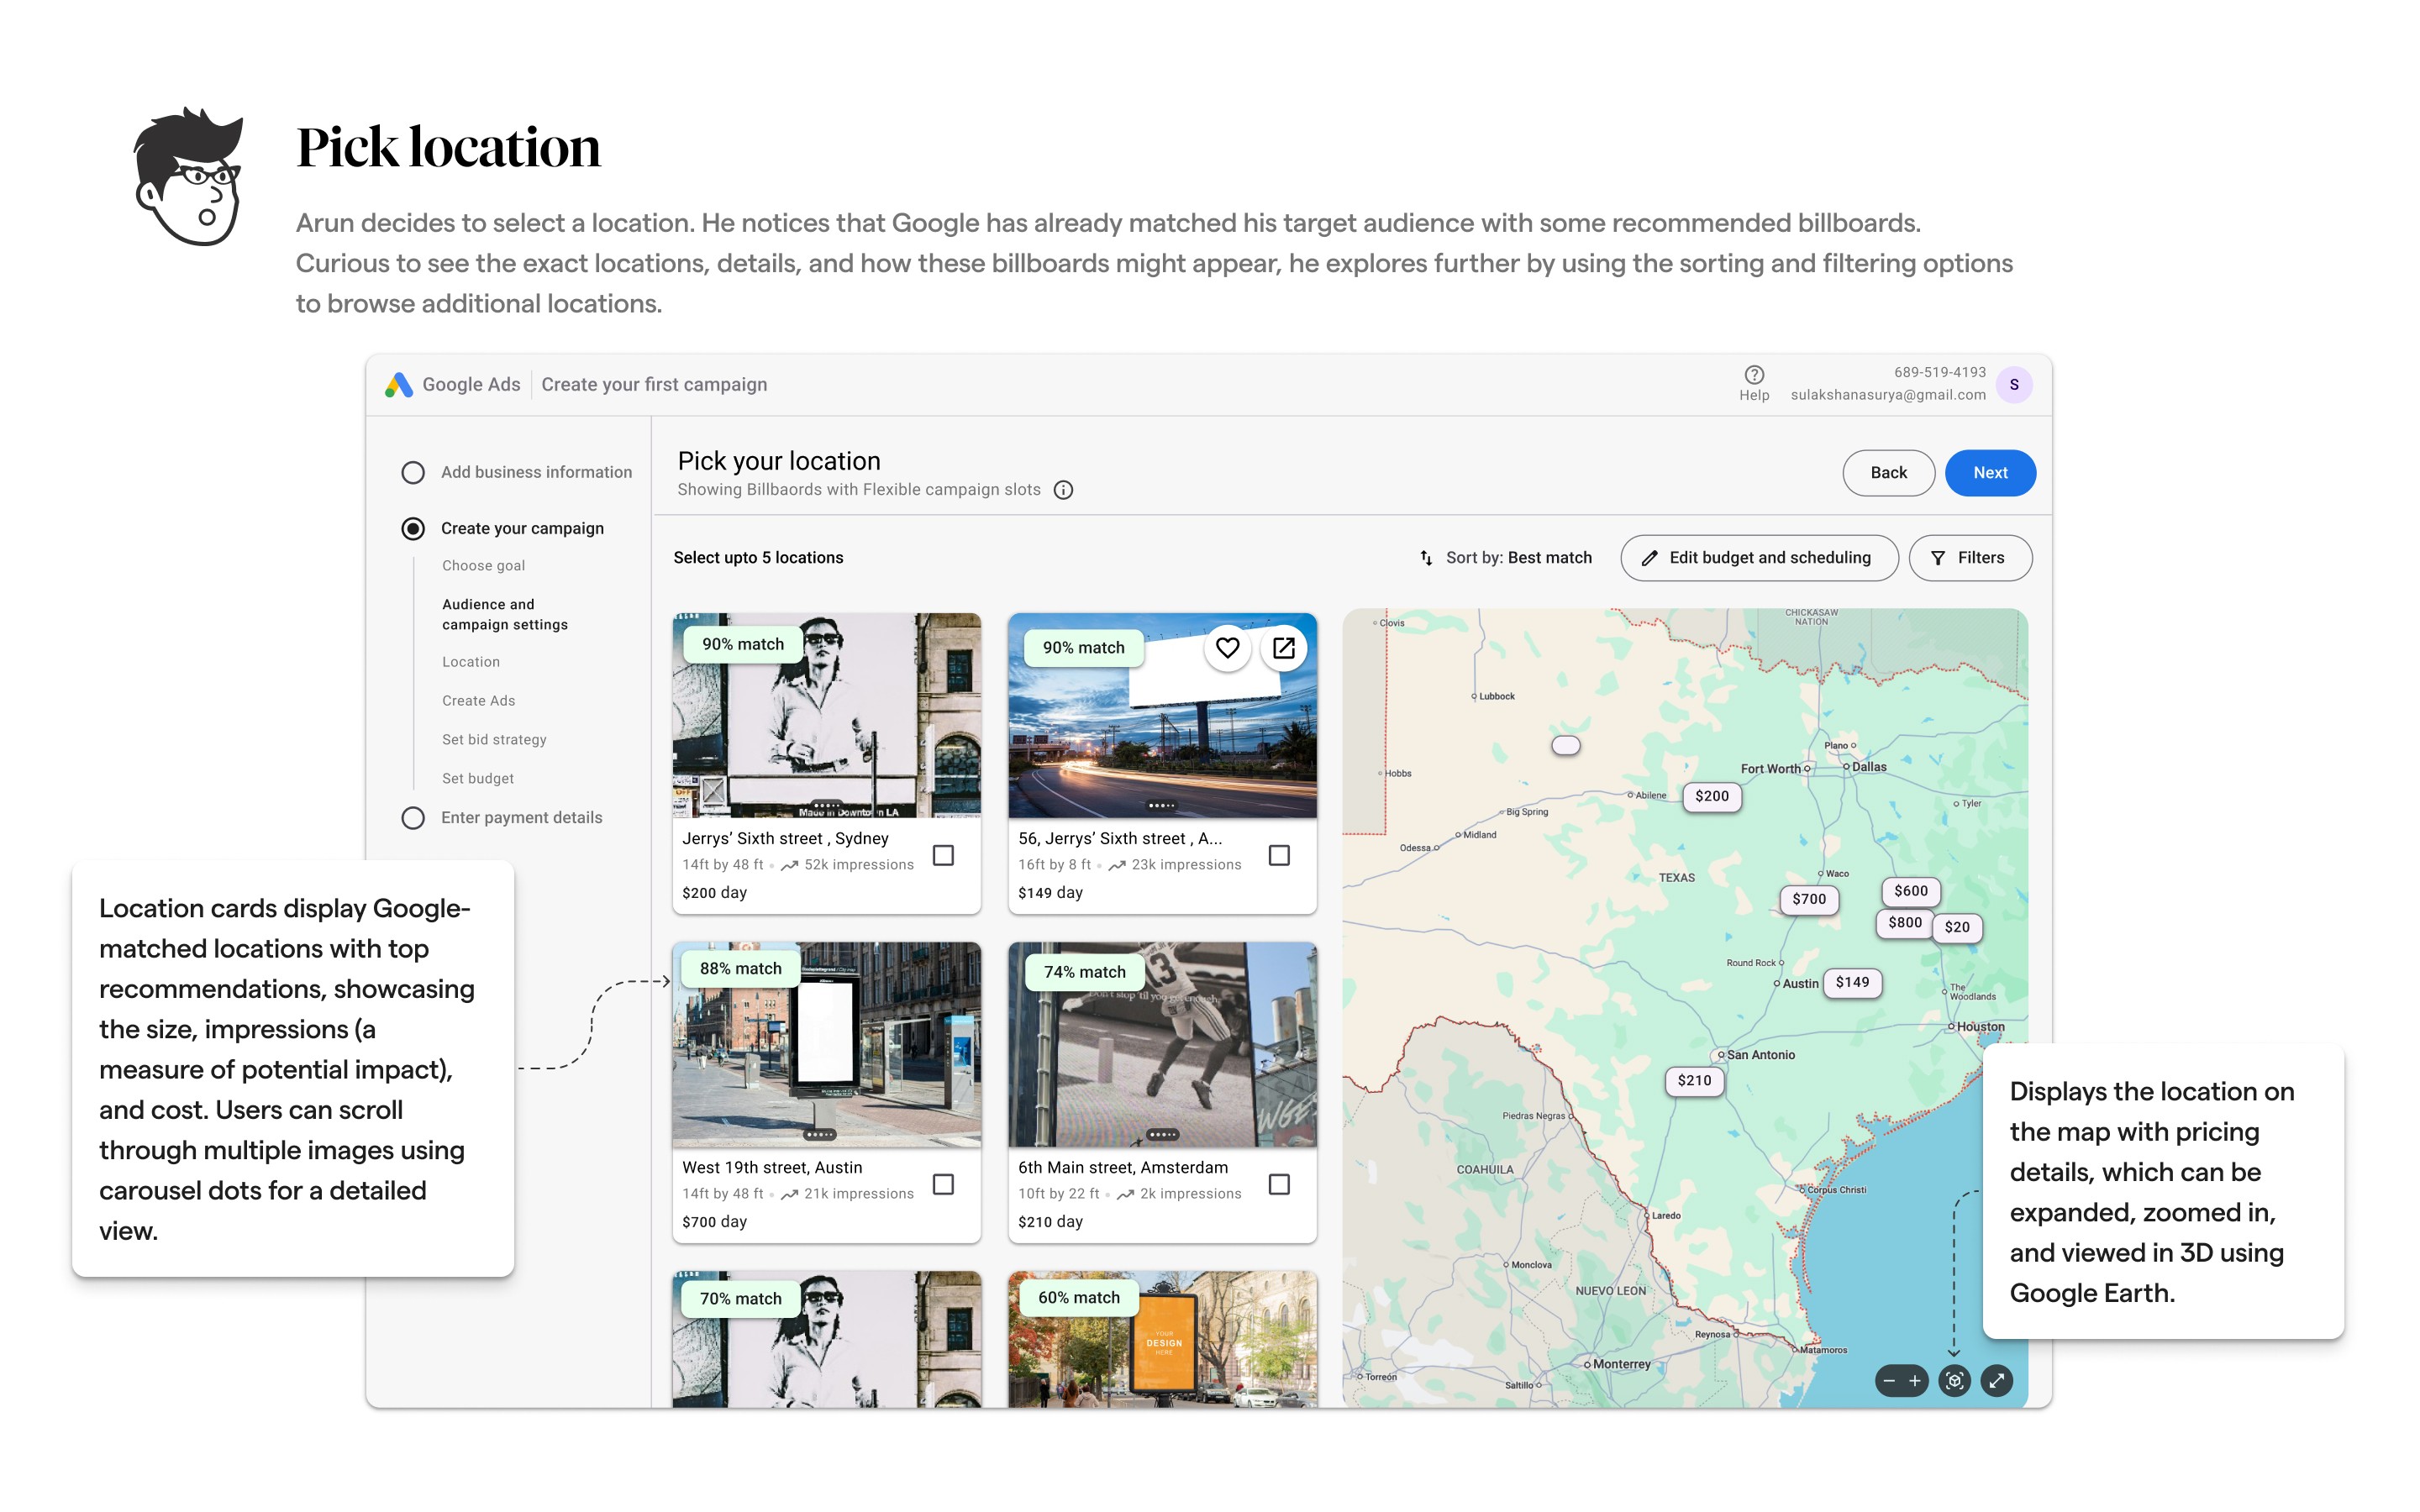This screenshot has height=1512, width=2420.
Task: Click the heart favorite icon on billboard card
Action: (1227, 648)
